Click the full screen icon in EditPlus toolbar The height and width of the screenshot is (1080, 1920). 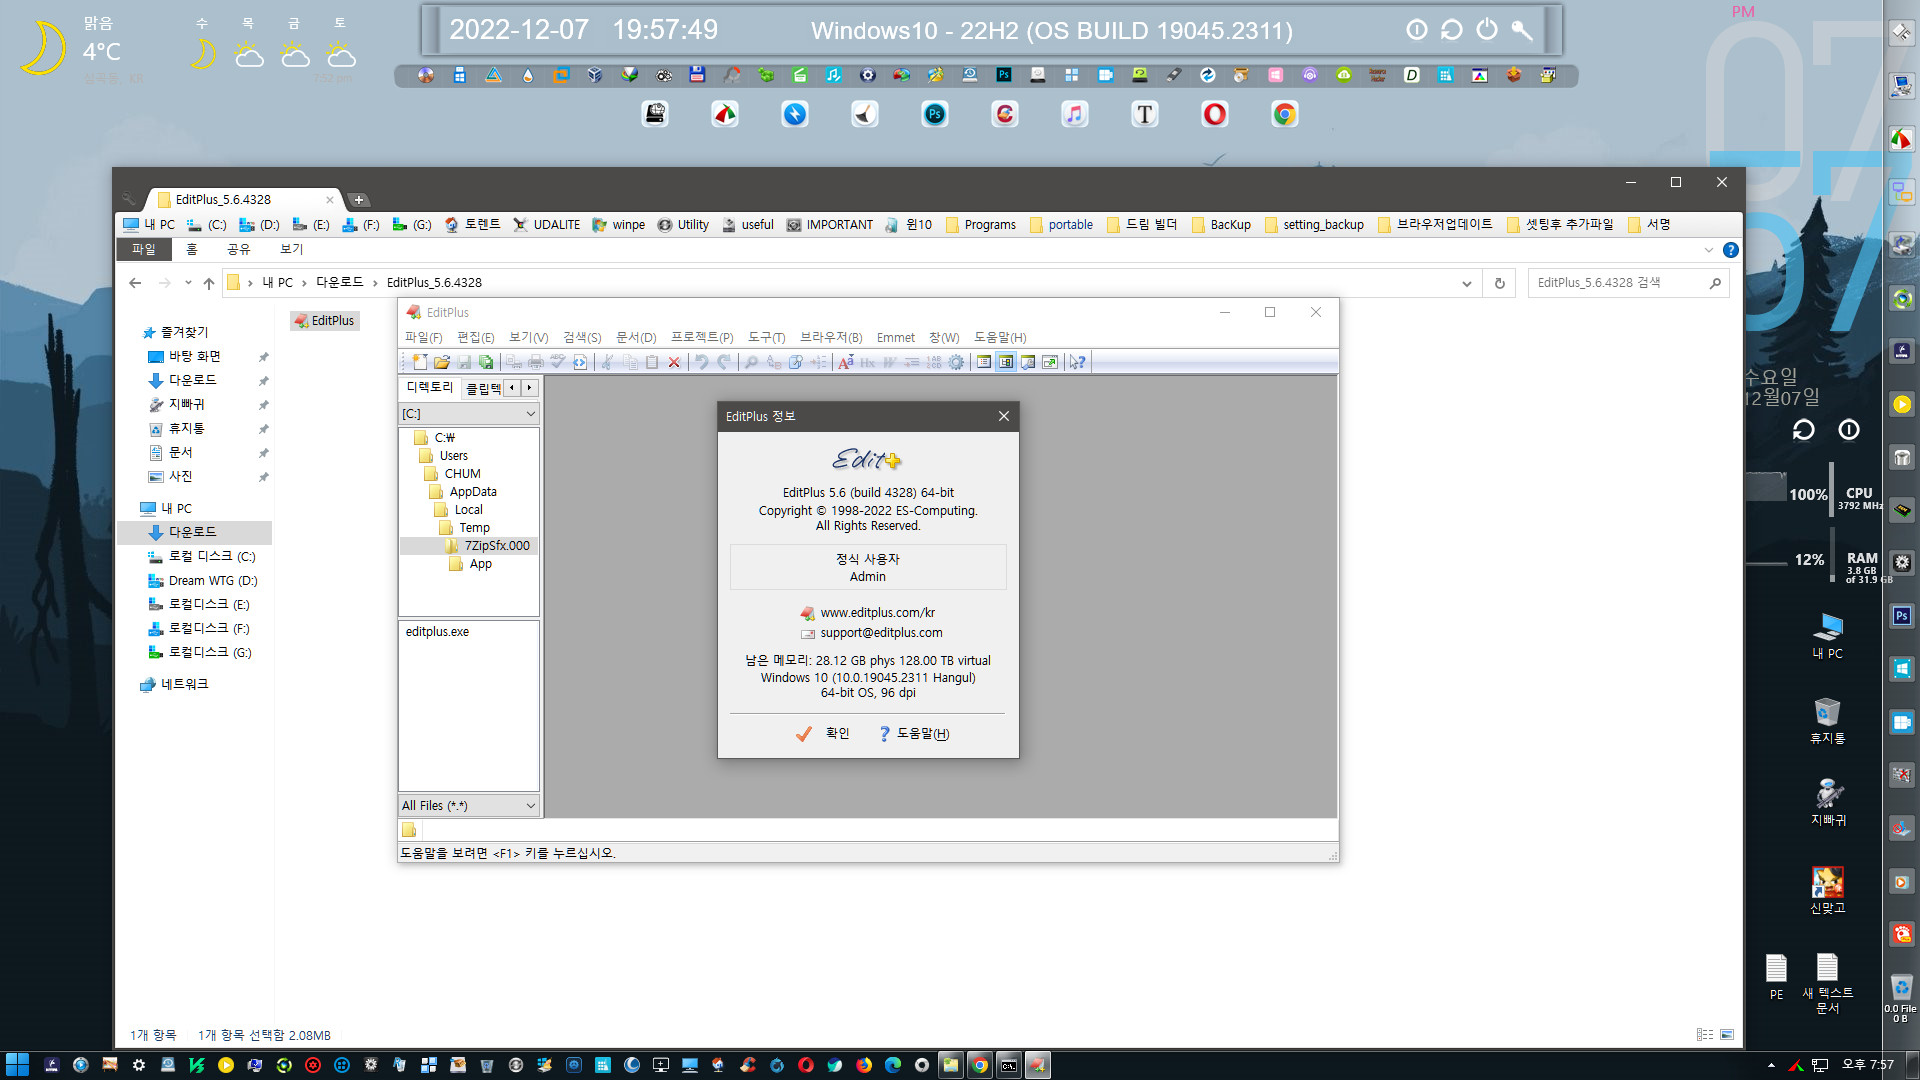click(x=1050, y=362)
